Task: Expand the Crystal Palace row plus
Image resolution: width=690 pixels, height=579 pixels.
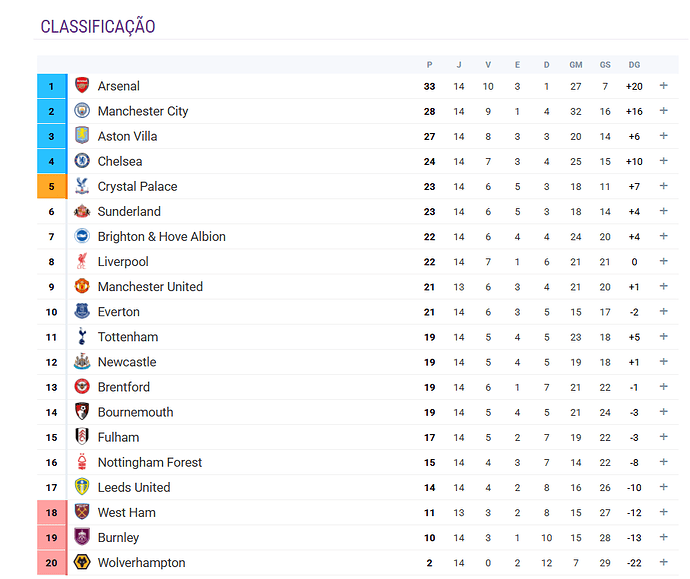Action: point(663,186)
